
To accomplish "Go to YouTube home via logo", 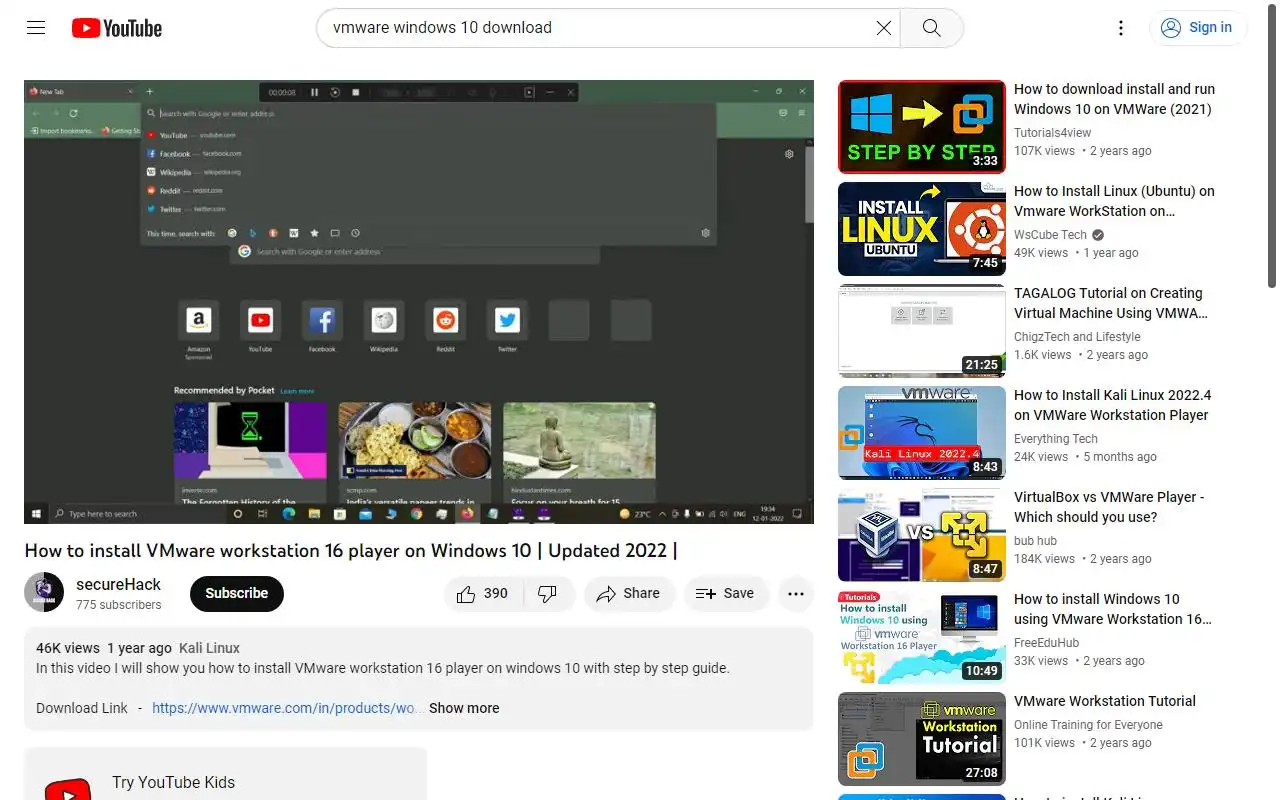I will [x=117, y=28].
